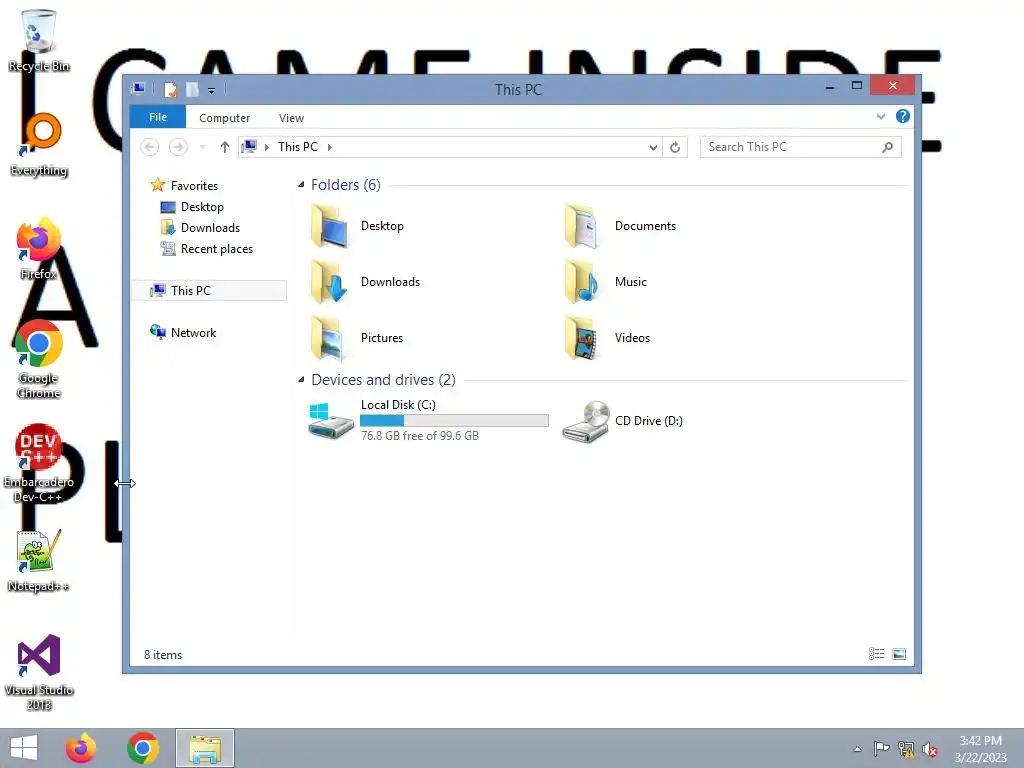Open the Computer ribbon tab
1024x768 pixels.
pyautogui.click(x=225, y=118)
